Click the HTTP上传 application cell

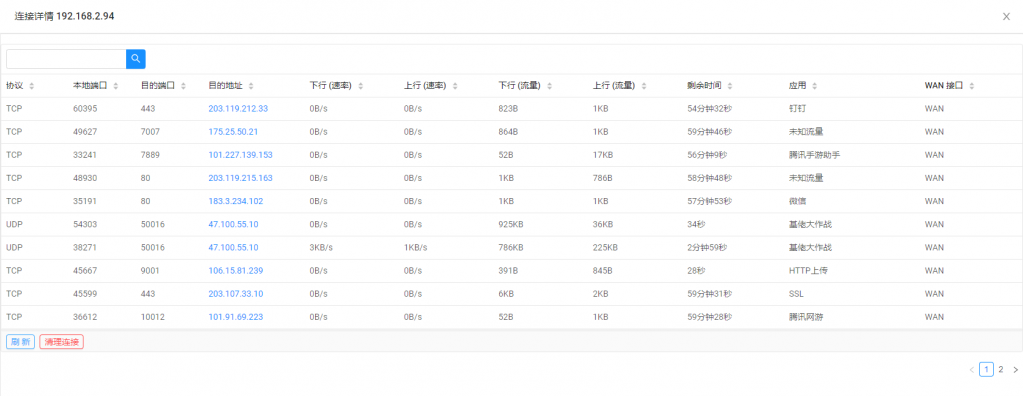pos(808,271)
